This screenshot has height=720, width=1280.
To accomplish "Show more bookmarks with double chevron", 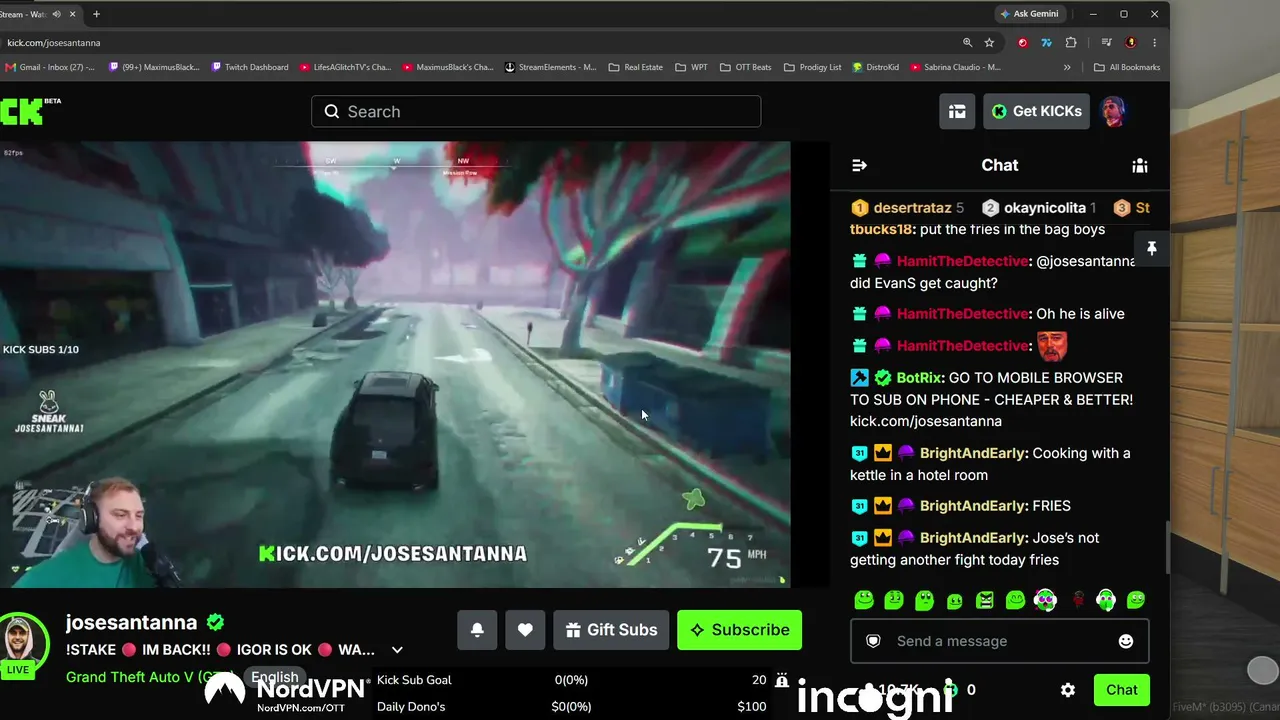I will pyautogui.click(x=1067, y=67).
